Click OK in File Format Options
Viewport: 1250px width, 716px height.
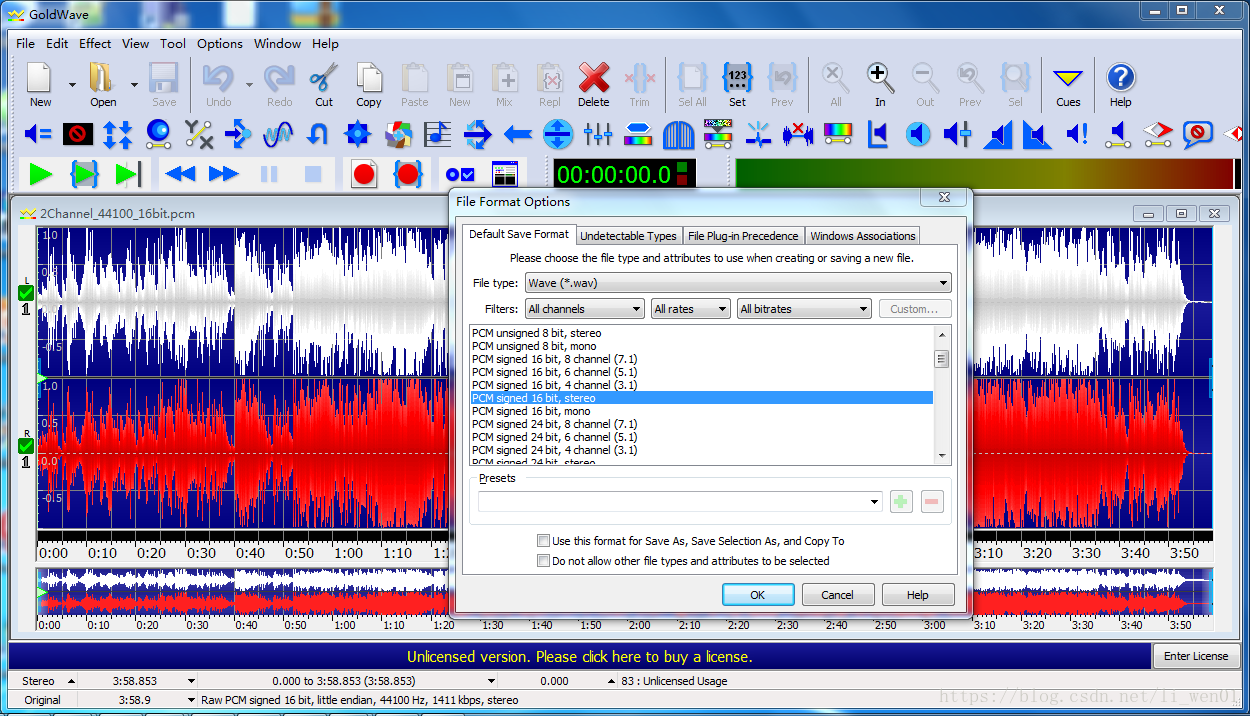click(758, 595)
